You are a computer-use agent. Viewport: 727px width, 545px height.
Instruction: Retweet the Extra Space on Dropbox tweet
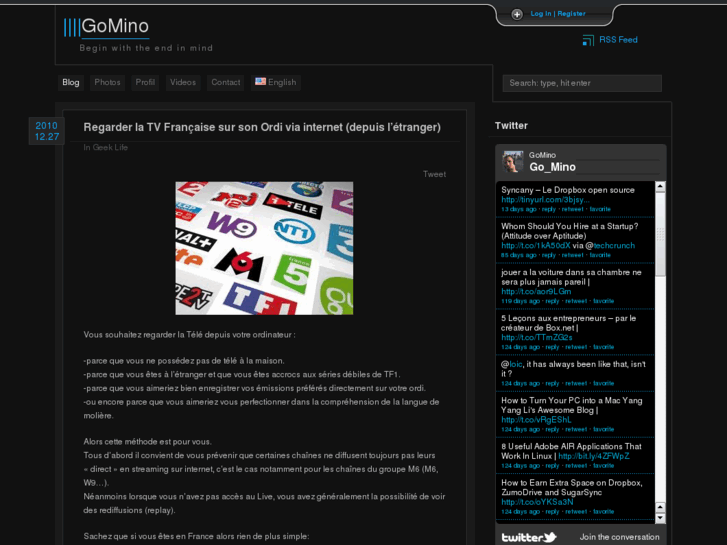coord(576,512)
